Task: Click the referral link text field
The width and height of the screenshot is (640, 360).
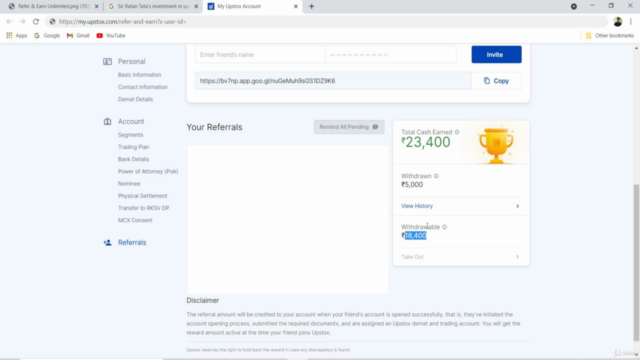Action: (333, 81)
